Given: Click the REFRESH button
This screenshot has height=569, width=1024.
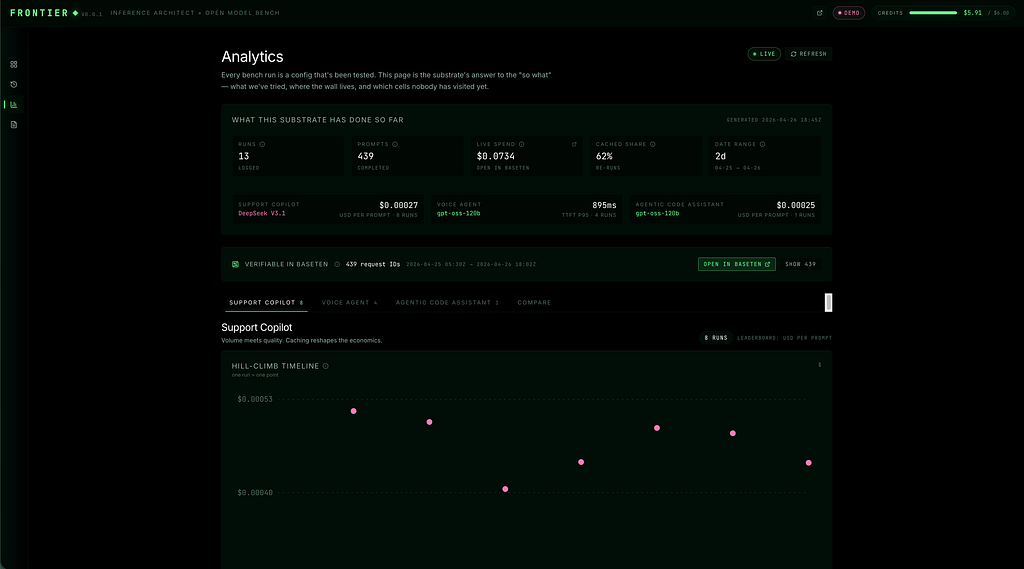Looking at the screenshot, I should coord(808,54).
